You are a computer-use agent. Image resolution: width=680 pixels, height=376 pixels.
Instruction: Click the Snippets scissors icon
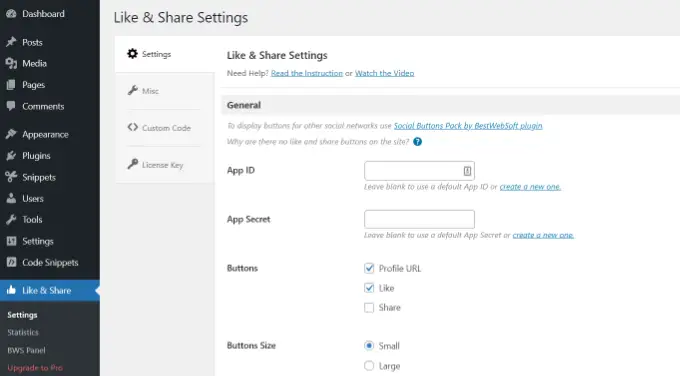click(11, 177)
